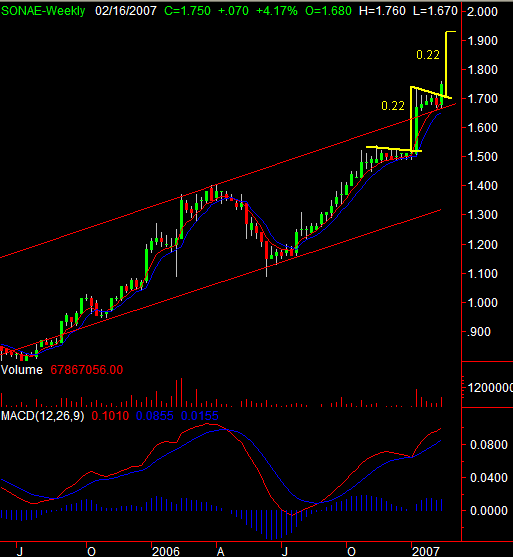Select the date 02/16/2007 in header
This screenshot has height=557, width=513.
click(126, 11)
